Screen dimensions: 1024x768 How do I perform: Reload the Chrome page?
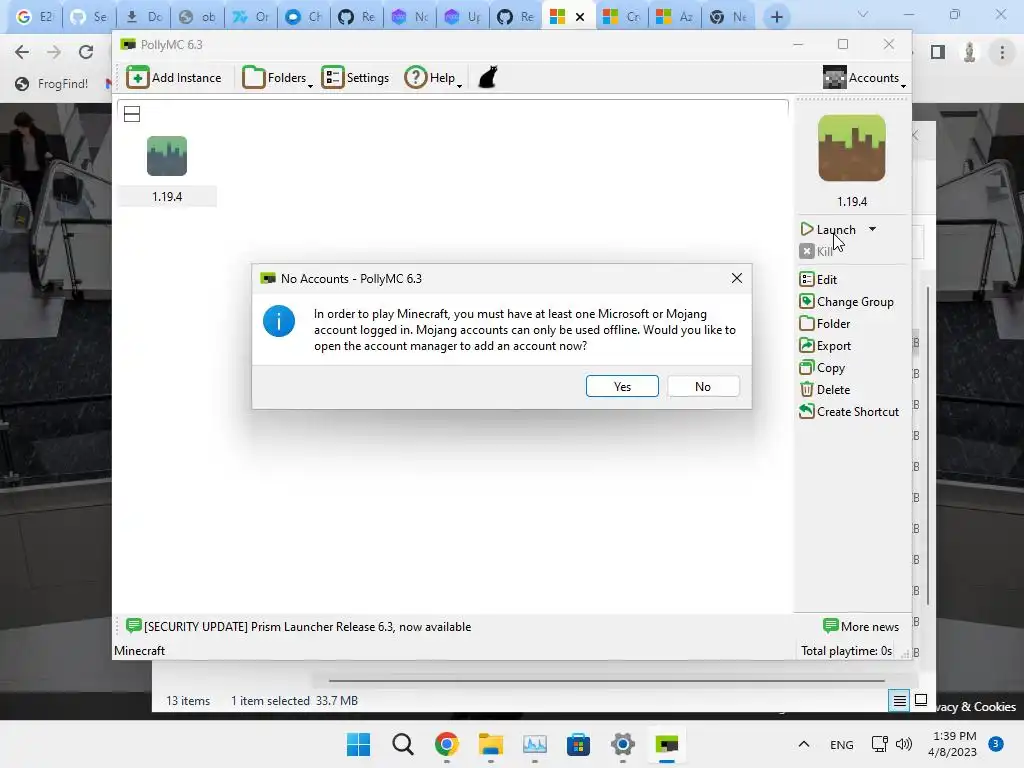click(86, 52)
